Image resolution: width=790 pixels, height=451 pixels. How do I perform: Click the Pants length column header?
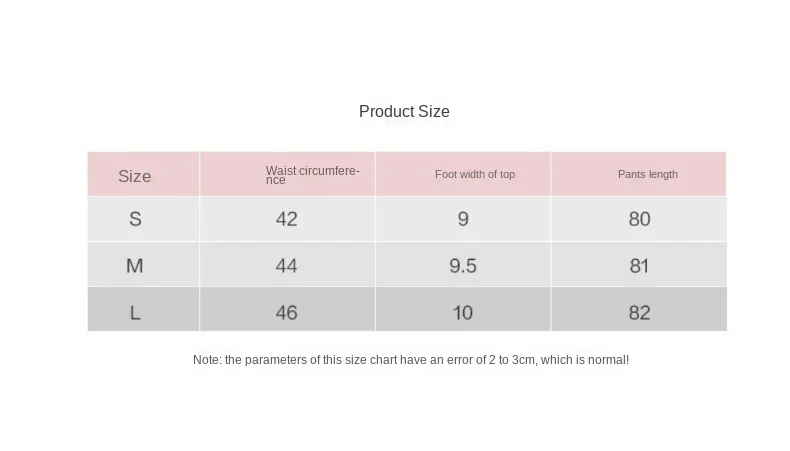point(648,174)
